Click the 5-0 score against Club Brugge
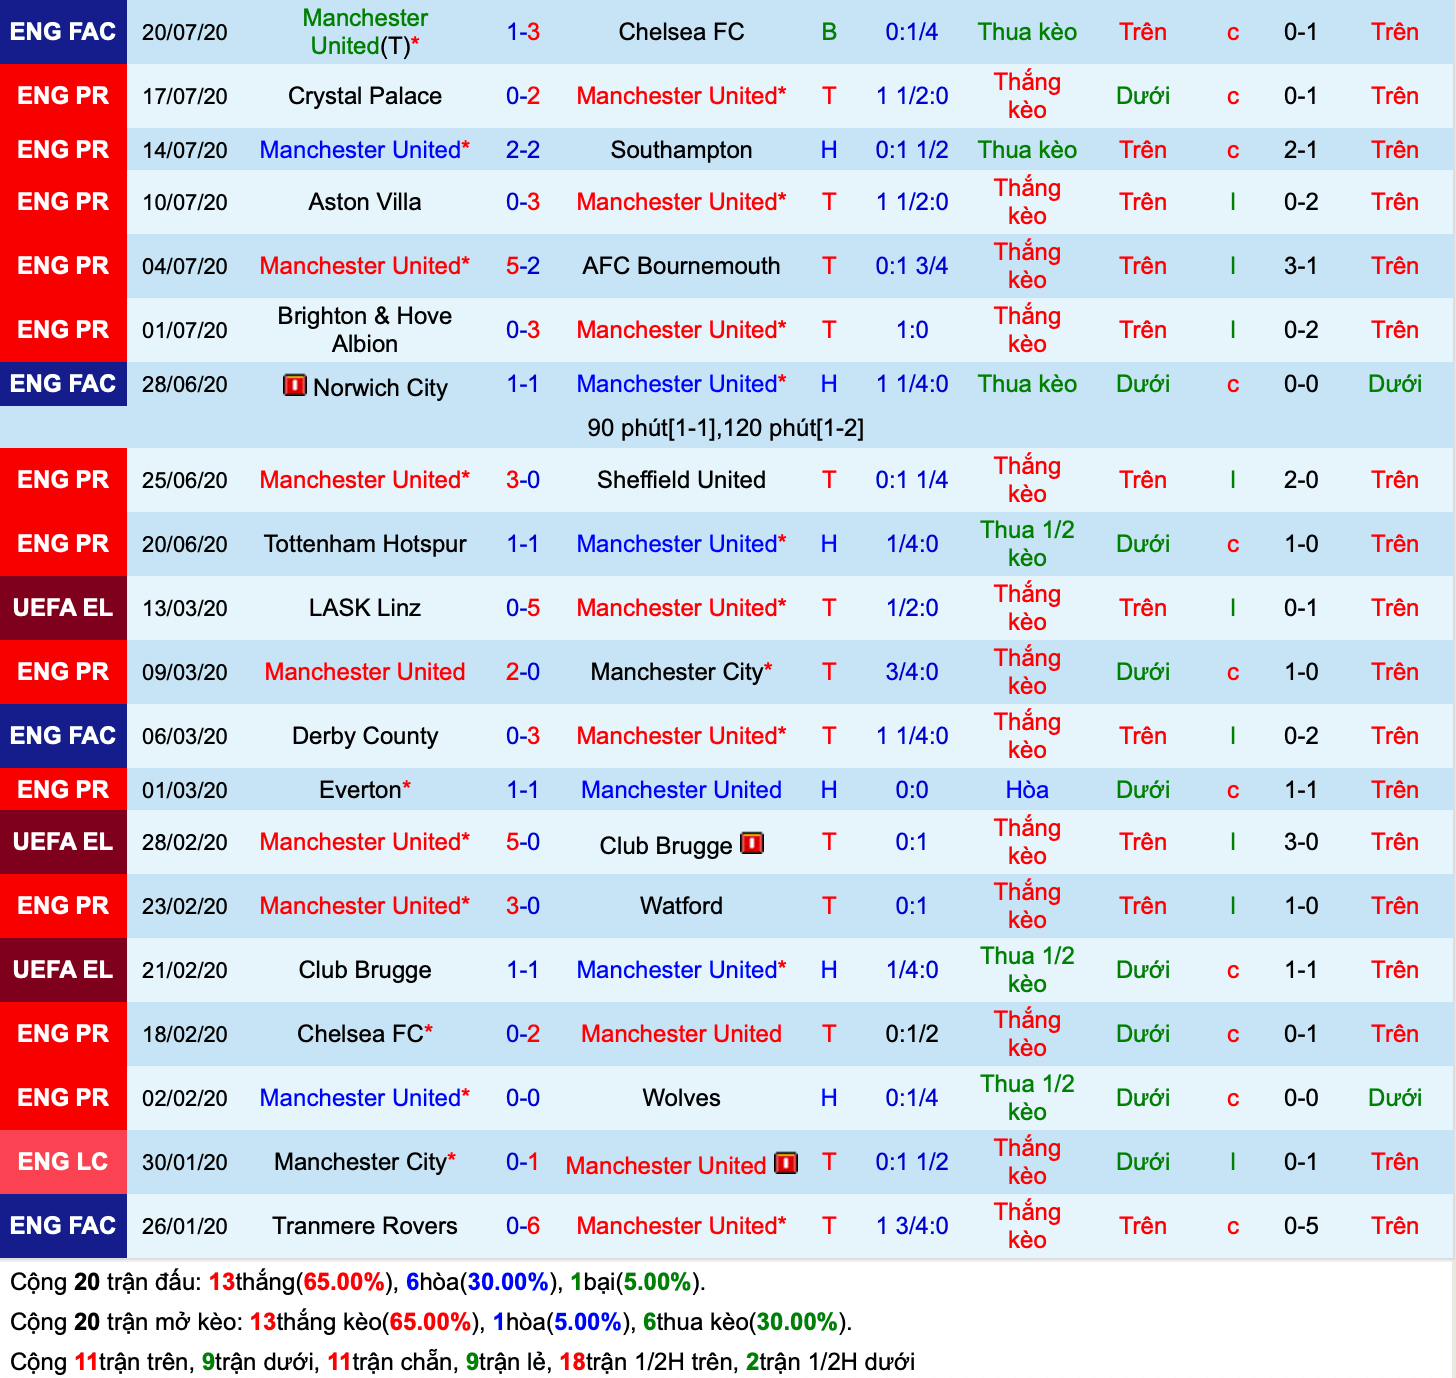Image resolution: width=1456 pixels, height=1378 pixels. coord(523,842)
